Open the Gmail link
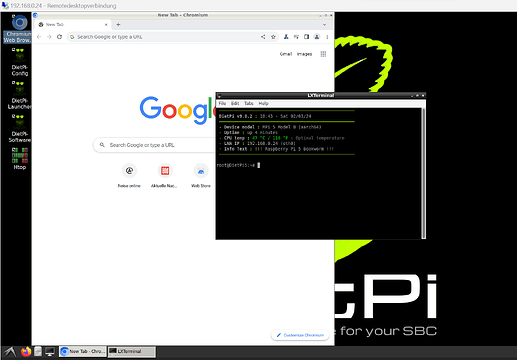 (286, 54)
